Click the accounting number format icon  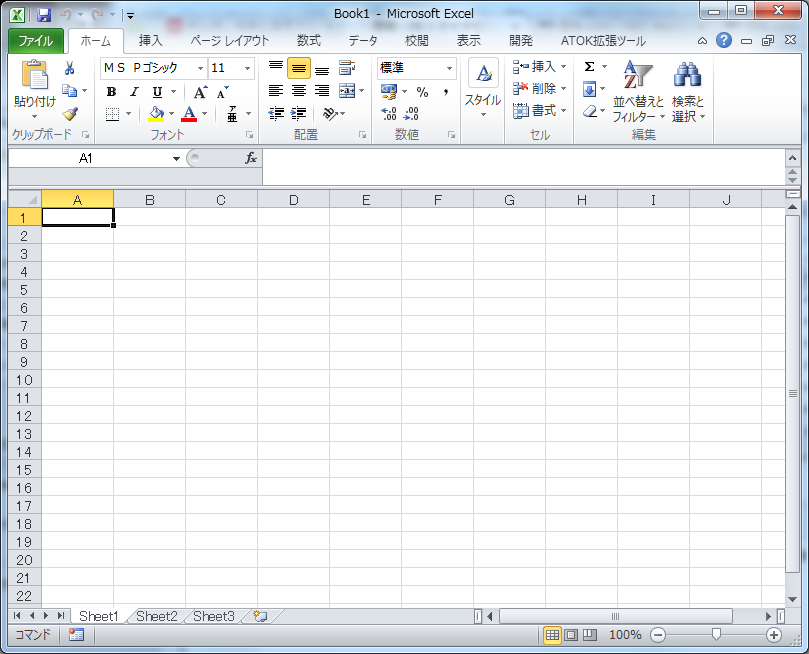click(389, 92)
